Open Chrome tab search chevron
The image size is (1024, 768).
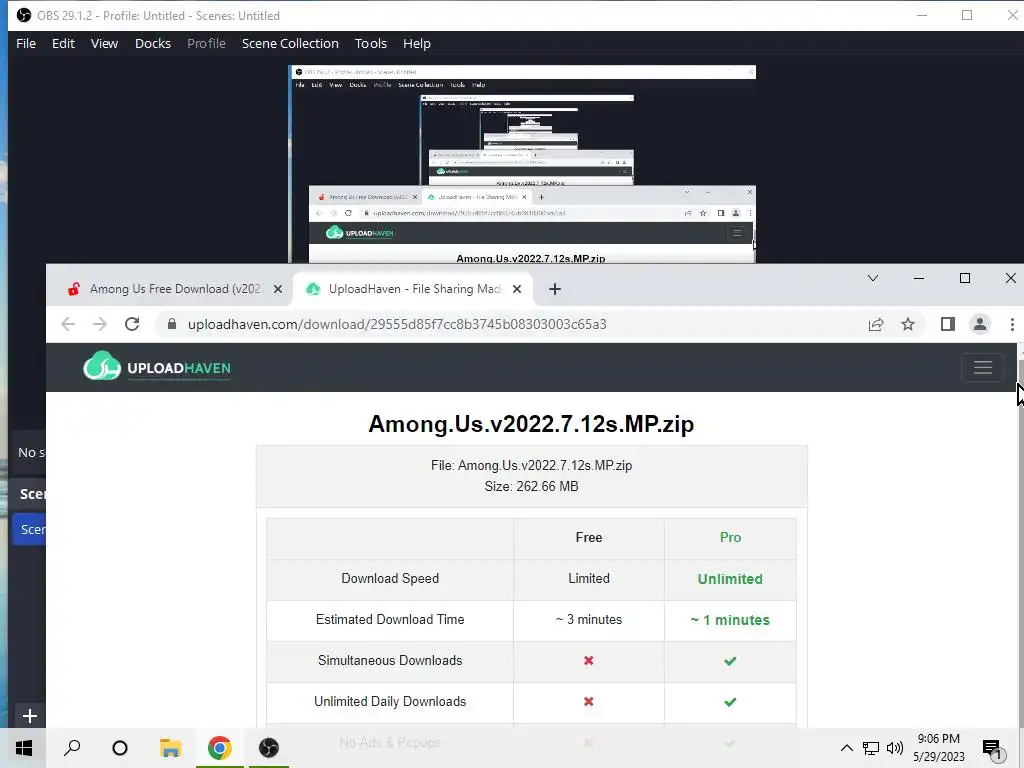pos(872,278)
